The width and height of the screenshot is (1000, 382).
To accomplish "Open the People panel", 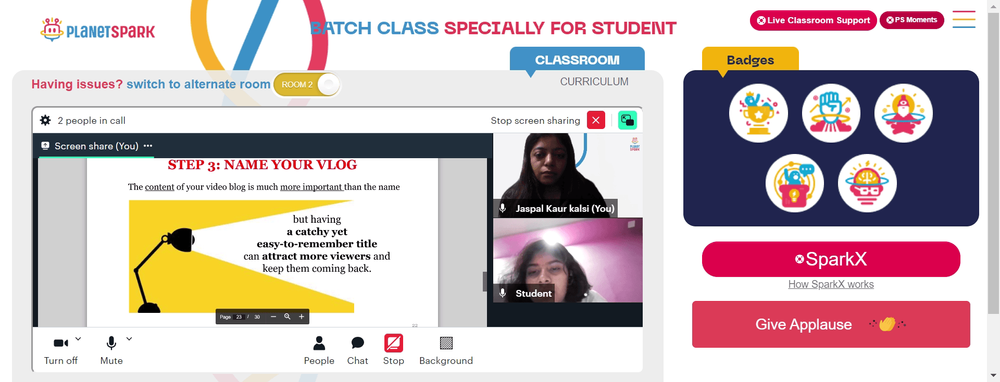I will [319, 350].
